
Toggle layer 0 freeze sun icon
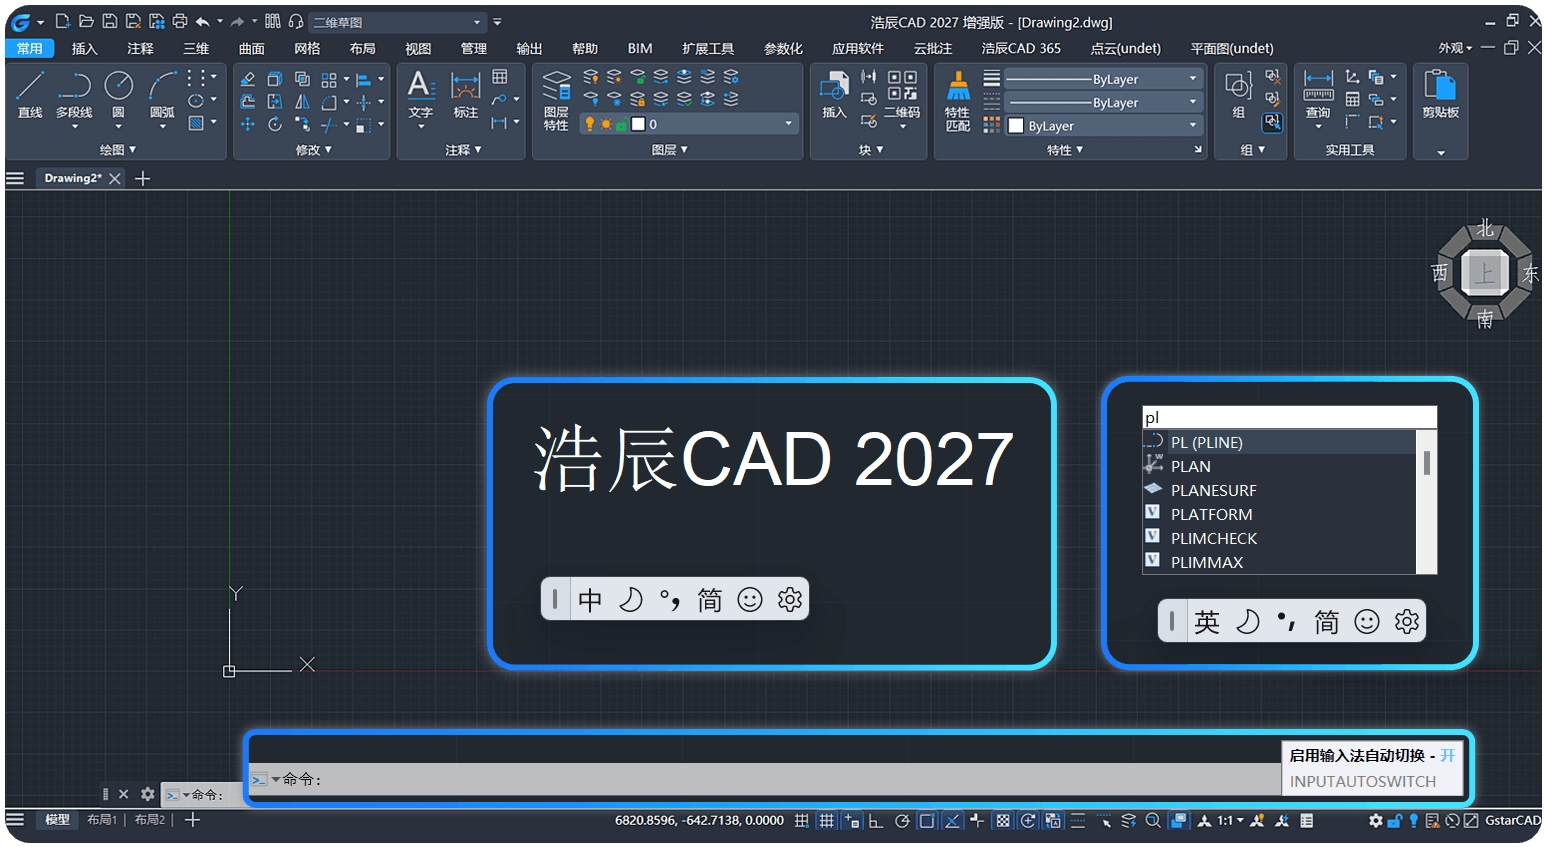605,124
